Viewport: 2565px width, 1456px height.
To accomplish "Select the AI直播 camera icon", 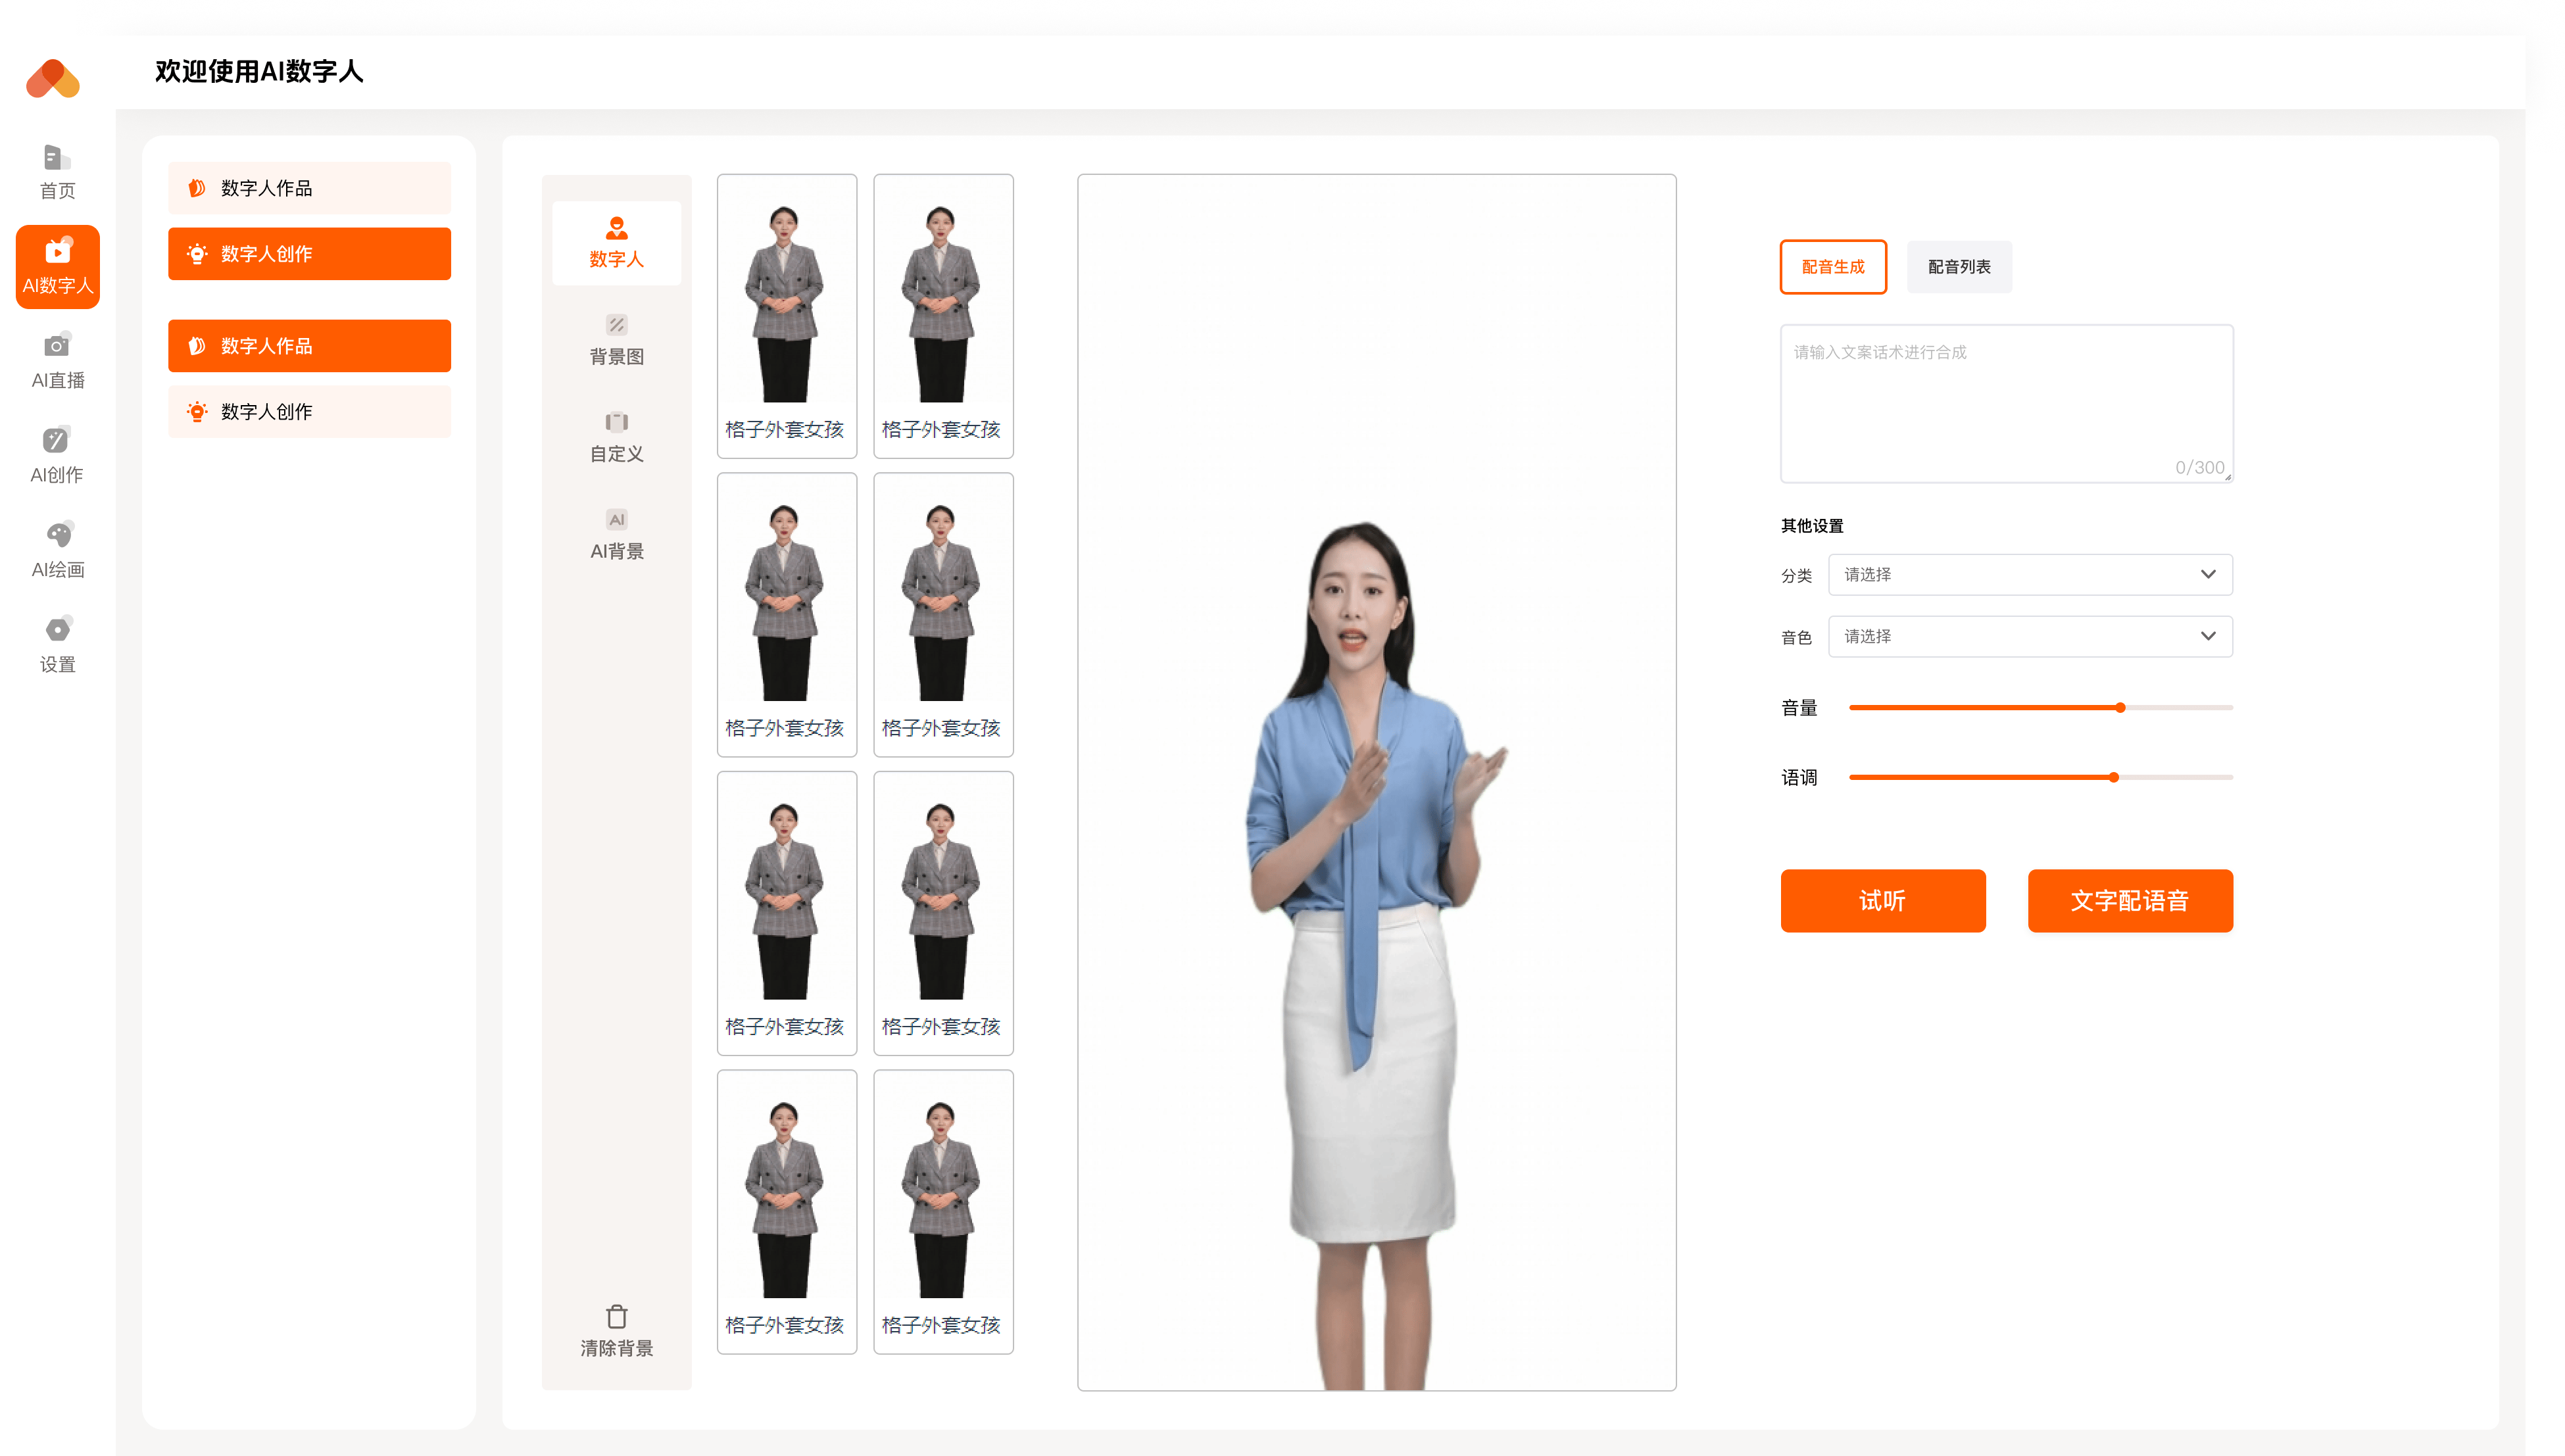I will 57,346.
